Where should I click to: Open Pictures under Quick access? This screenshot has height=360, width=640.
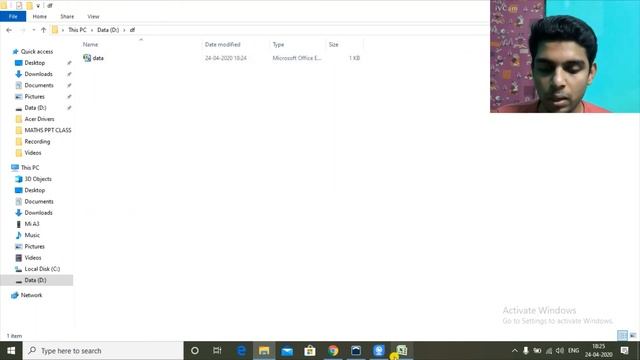coord(34,96)
